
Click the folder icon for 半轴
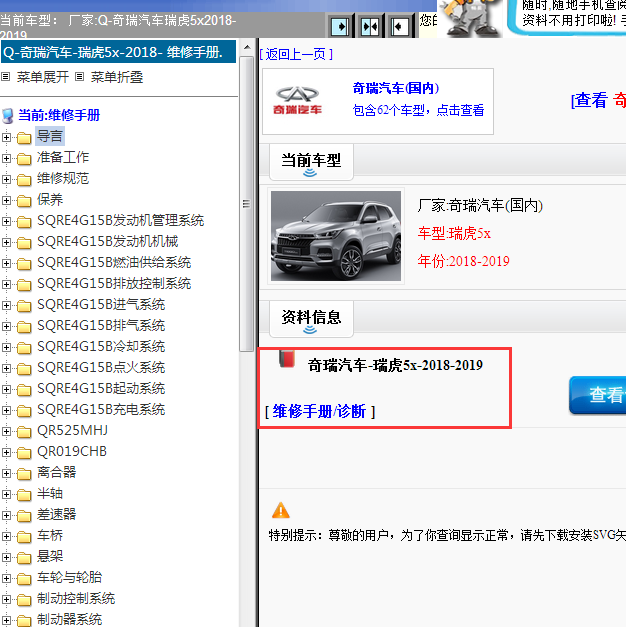[24, 495]
